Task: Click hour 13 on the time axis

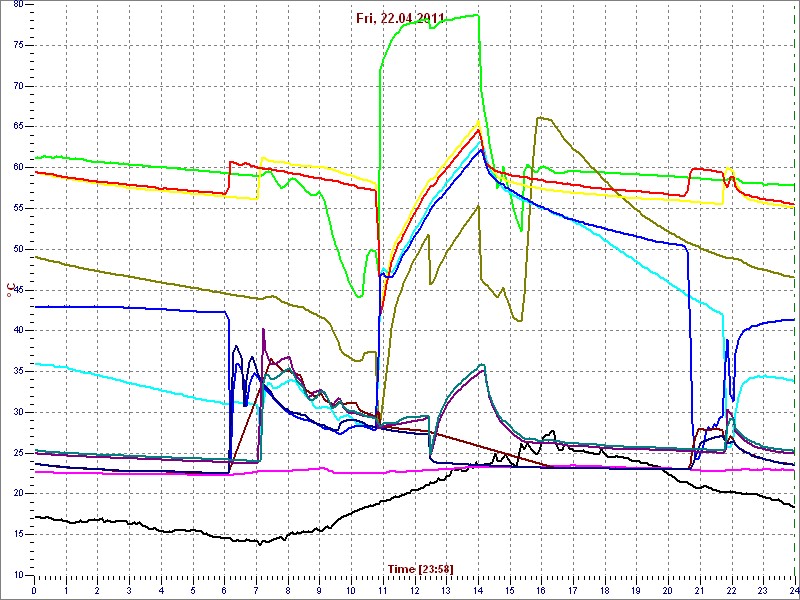Action: point(446,590)
